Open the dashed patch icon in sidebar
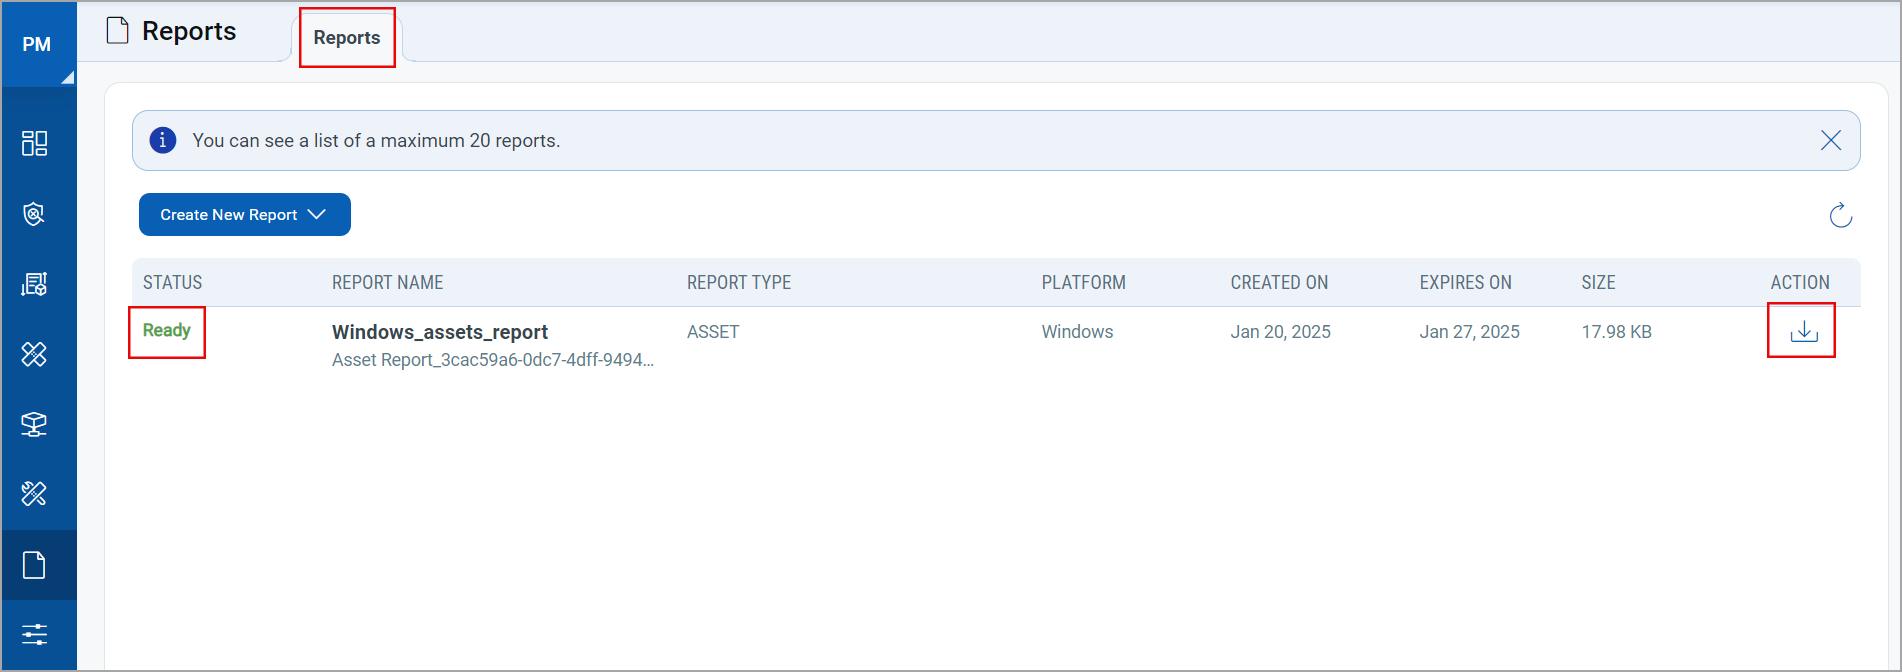 coord(35,494)
